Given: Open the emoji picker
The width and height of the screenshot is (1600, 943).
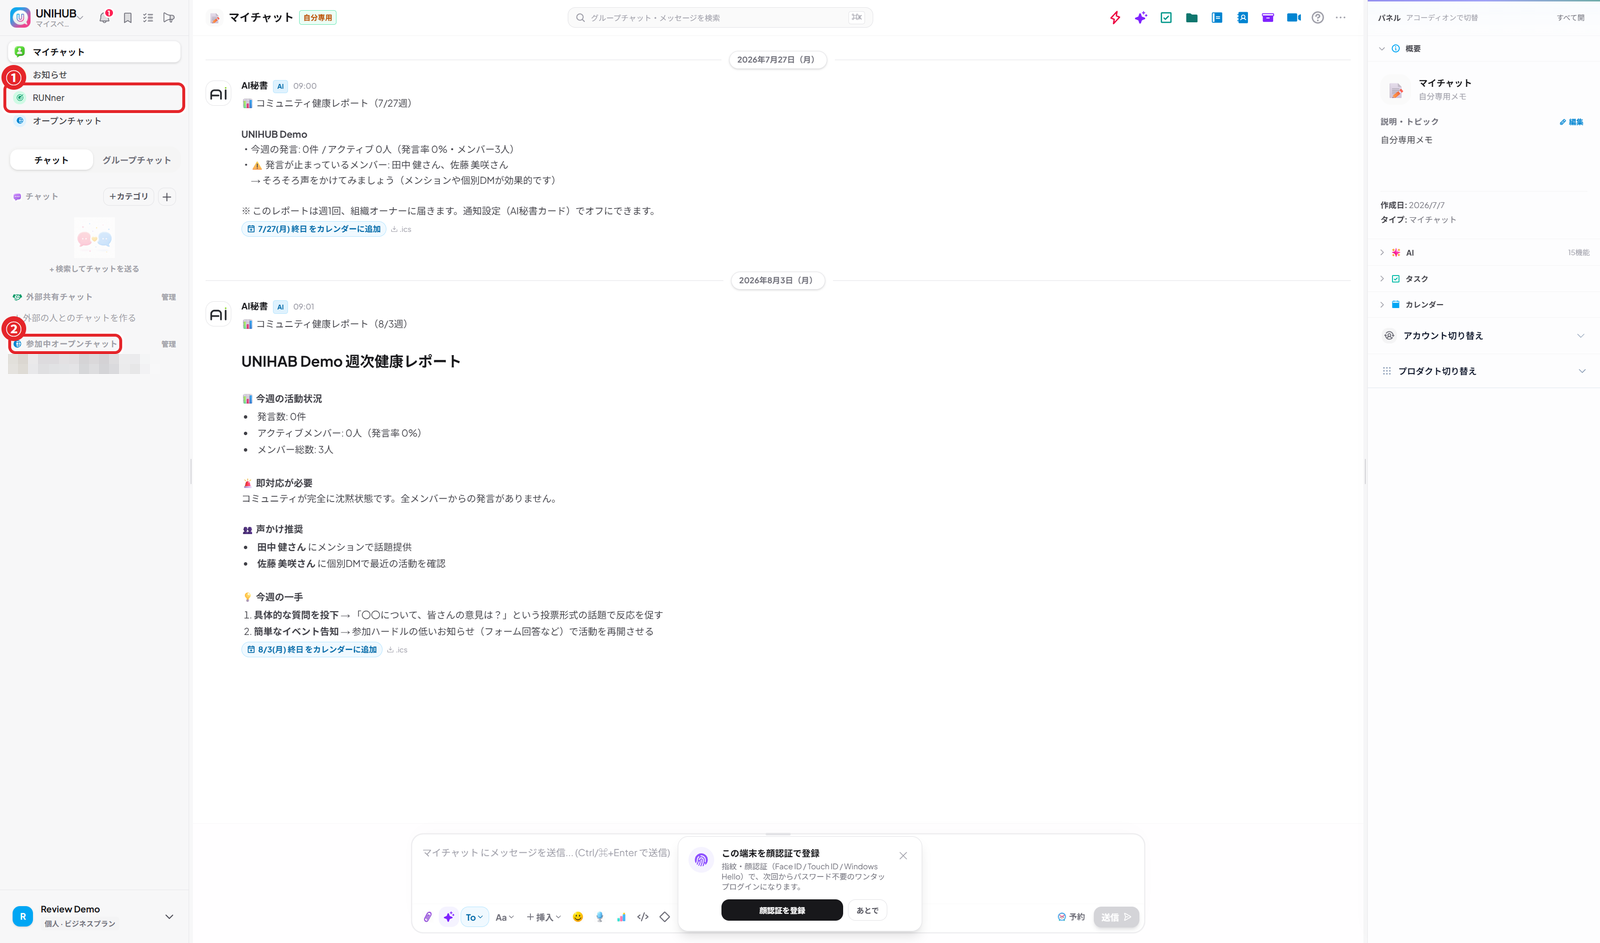Looking at the screenshot, I should [x=578, y=917].
